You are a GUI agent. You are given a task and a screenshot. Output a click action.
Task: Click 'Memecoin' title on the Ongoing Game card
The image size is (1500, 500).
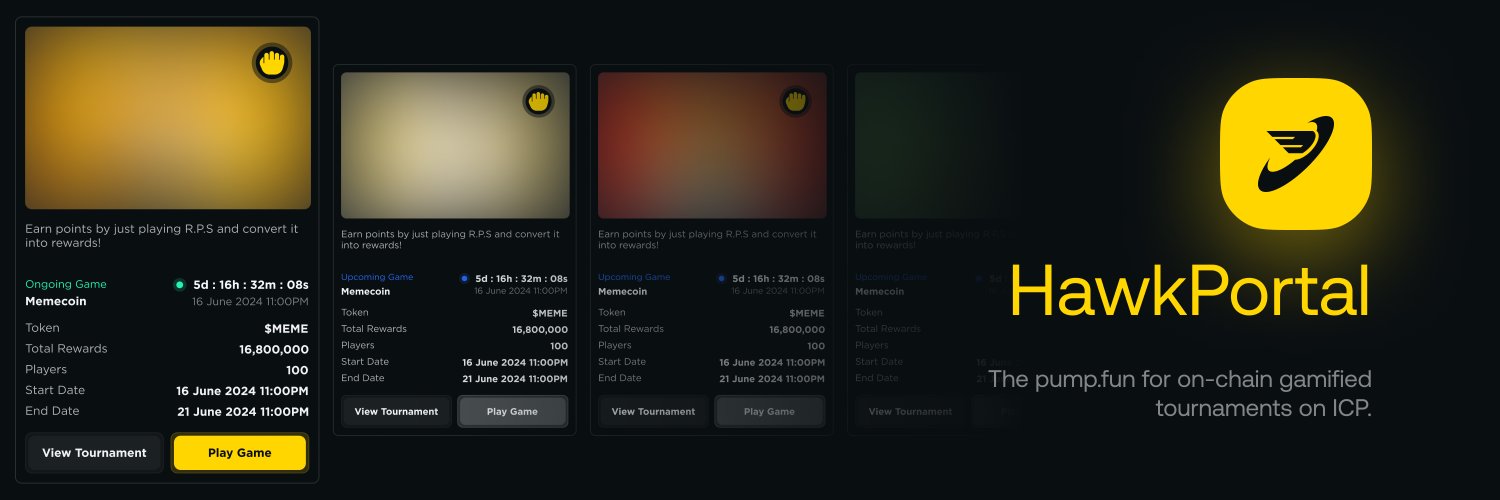point(56,301)
